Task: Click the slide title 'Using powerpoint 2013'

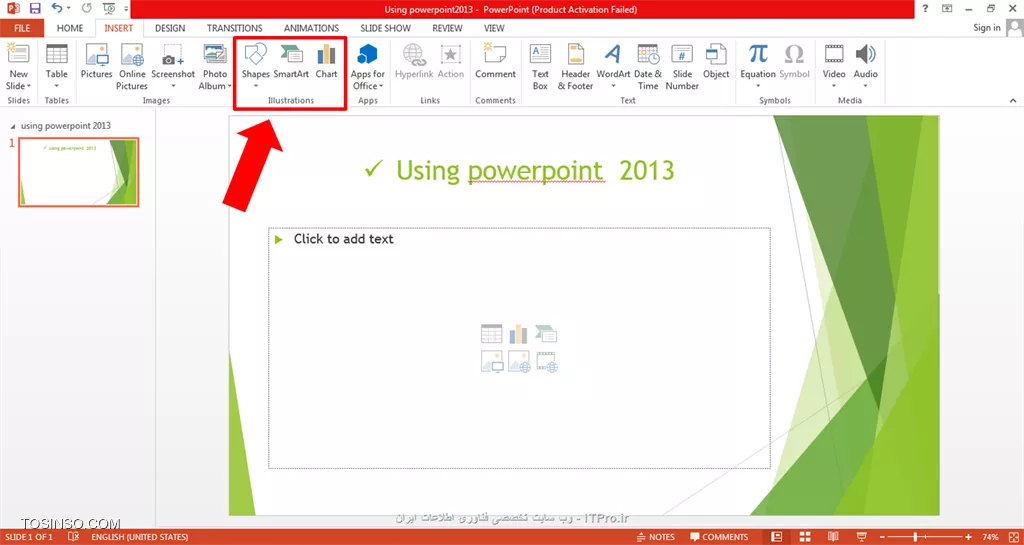Action: [535, 170]
